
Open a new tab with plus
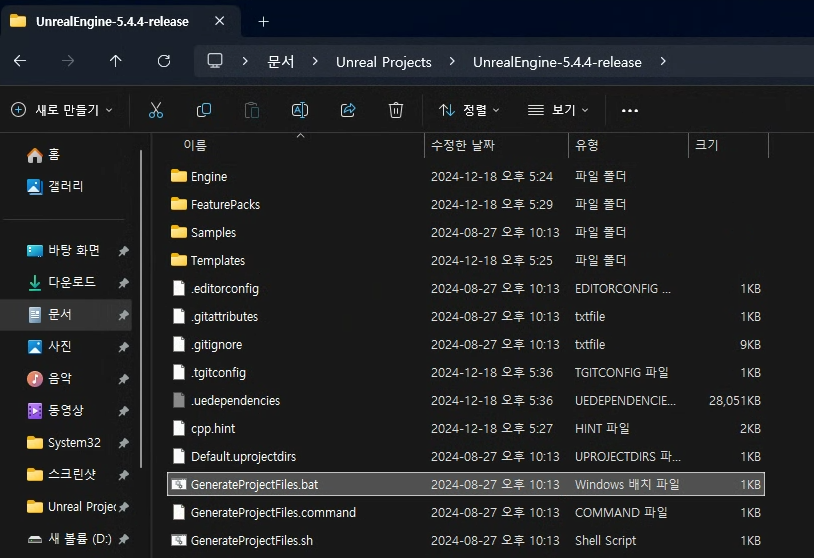[x=264, y=21]
